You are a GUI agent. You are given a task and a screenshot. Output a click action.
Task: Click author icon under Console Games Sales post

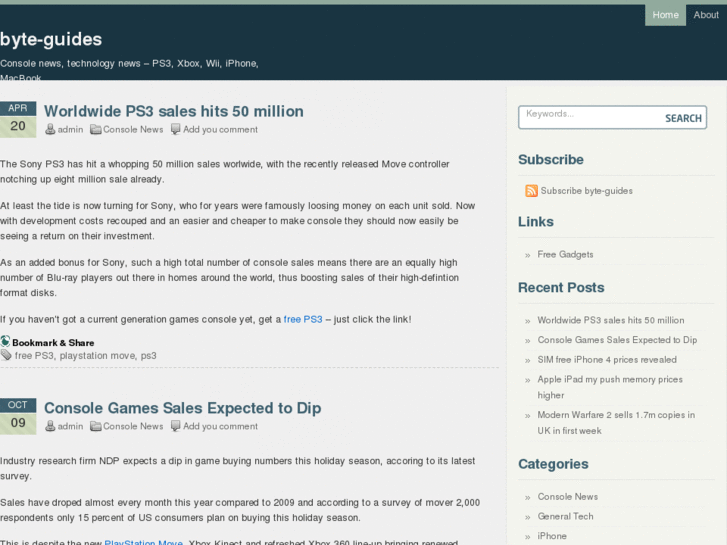point(50,426)
